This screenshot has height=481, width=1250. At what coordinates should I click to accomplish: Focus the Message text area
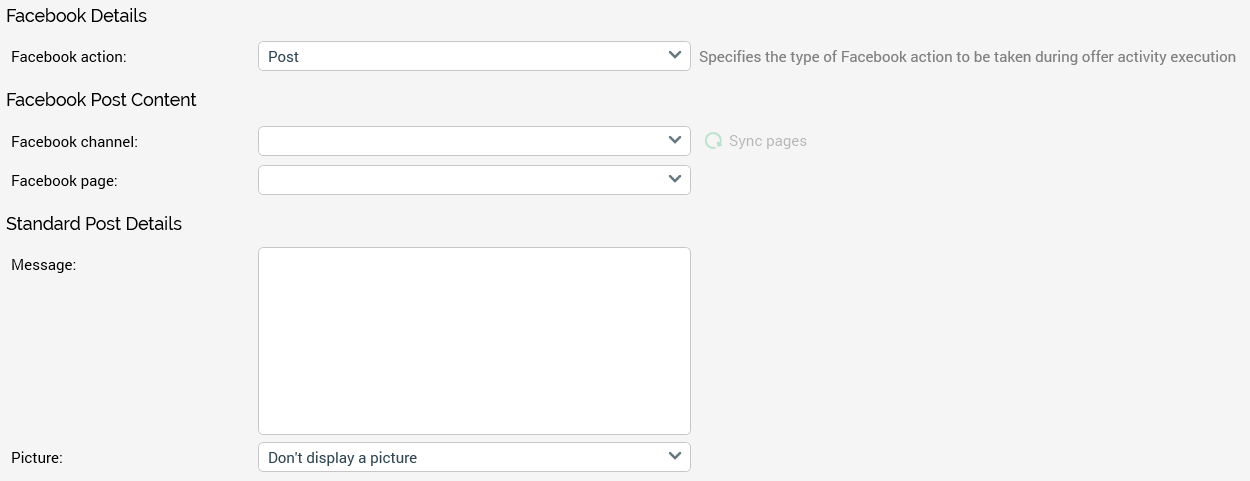[474, 340]
